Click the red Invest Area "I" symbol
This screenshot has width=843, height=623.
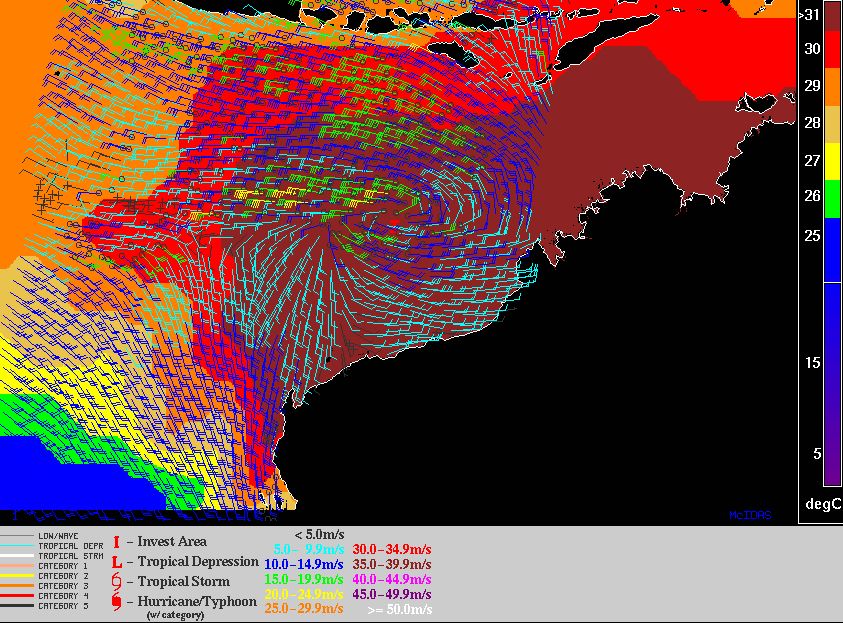(x=116, y=541)
